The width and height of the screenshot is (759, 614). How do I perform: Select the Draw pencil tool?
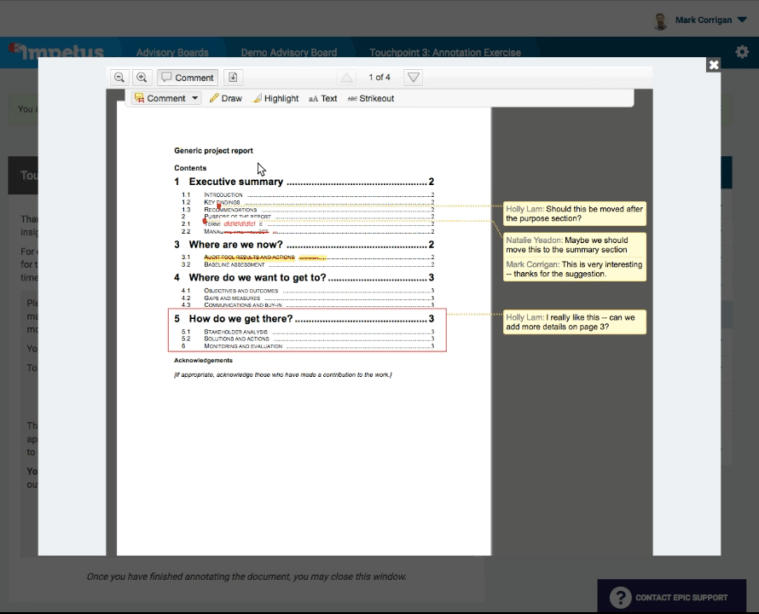[226, 98]
